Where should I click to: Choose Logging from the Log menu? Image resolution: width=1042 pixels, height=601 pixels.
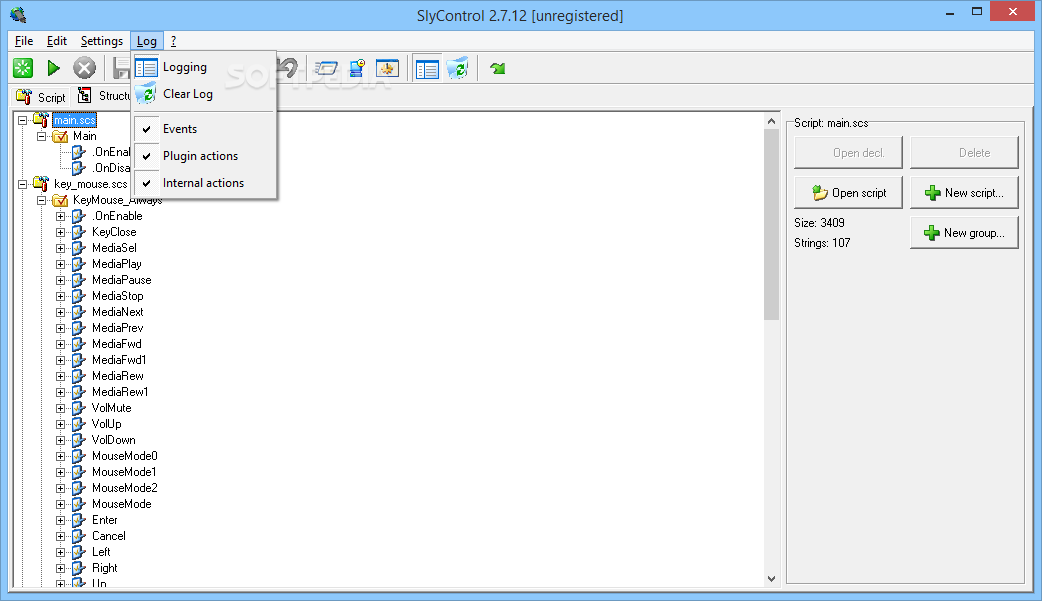[204, 67]
